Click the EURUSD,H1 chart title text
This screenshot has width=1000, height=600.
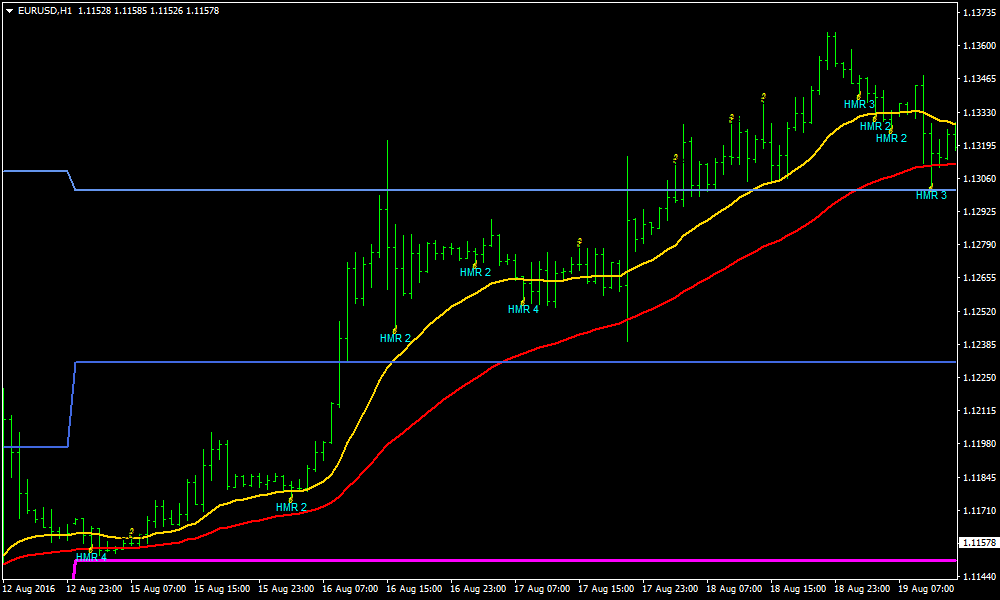click(45, 10)
